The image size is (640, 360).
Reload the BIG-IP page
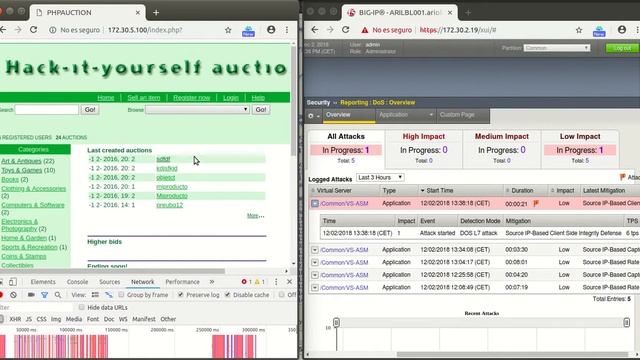click(346, 30)
